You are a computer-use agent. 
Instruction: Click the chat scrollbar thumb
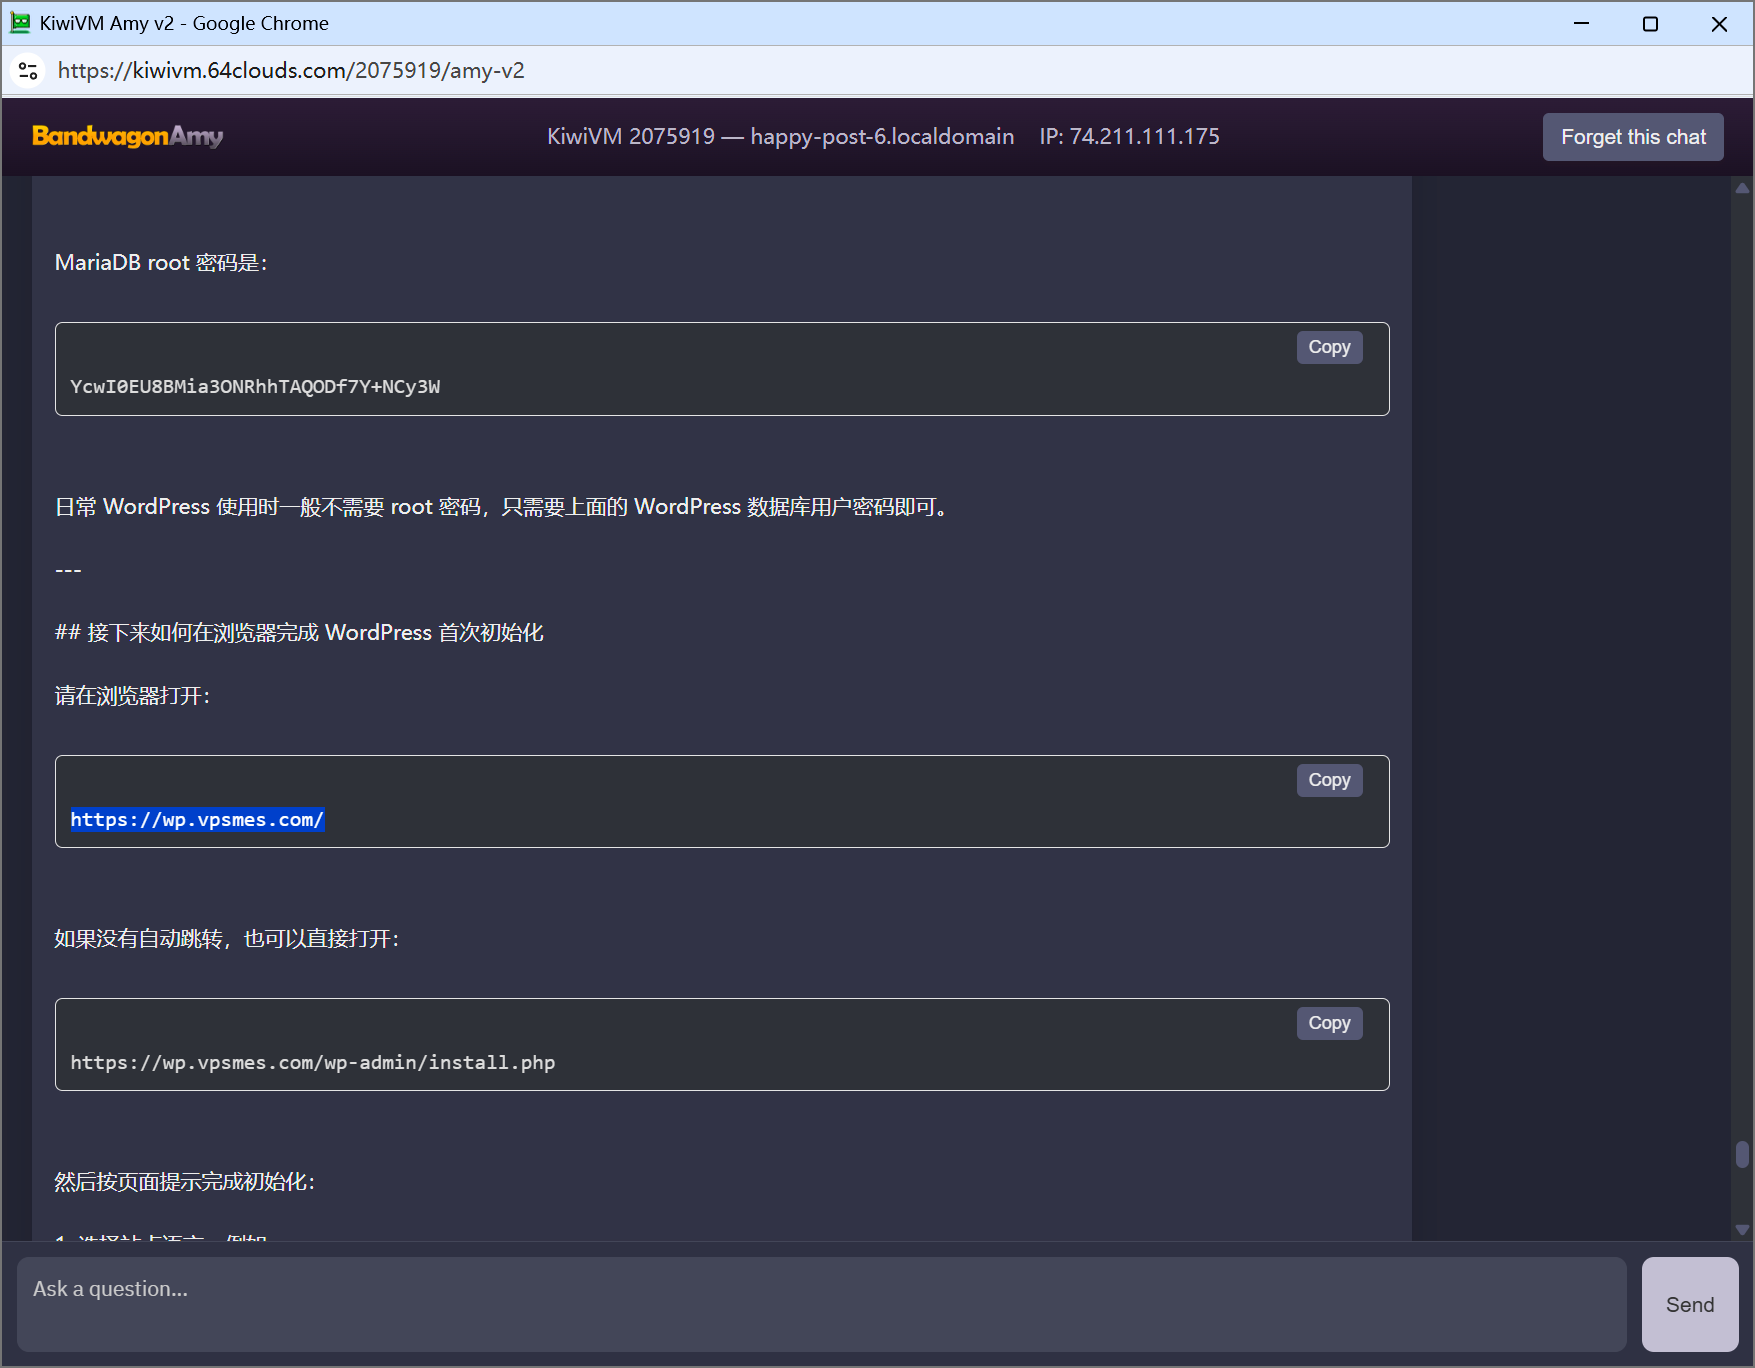(1742, 1154)
